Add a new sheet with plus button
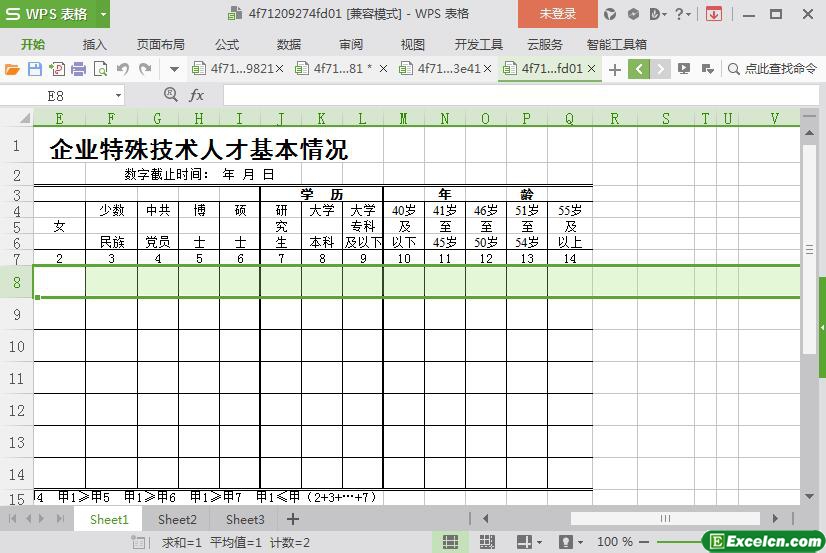 click(293, 519)
